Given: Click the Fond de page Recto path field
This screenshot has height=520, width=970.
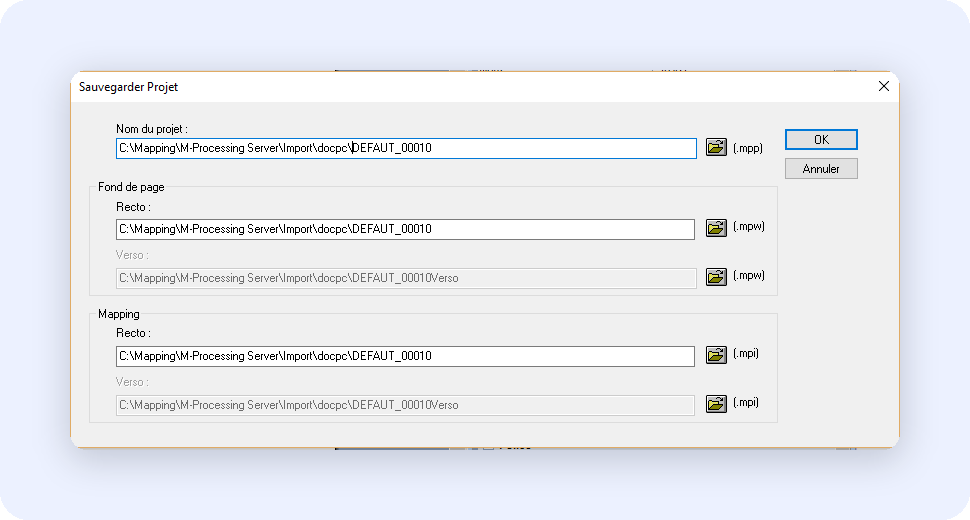Looking at the screenshot, I should pyautogui.click(x=405, y=229).
